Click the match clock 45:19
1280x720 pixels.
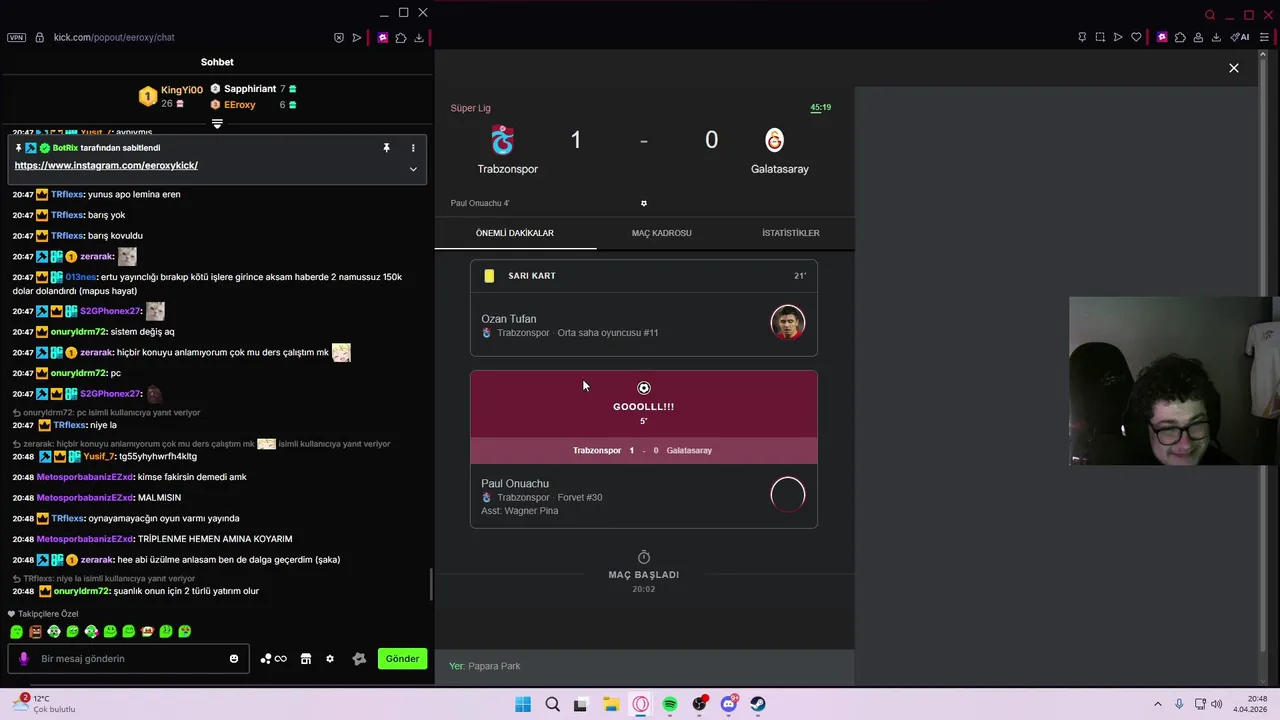click(x=820, y=107)
